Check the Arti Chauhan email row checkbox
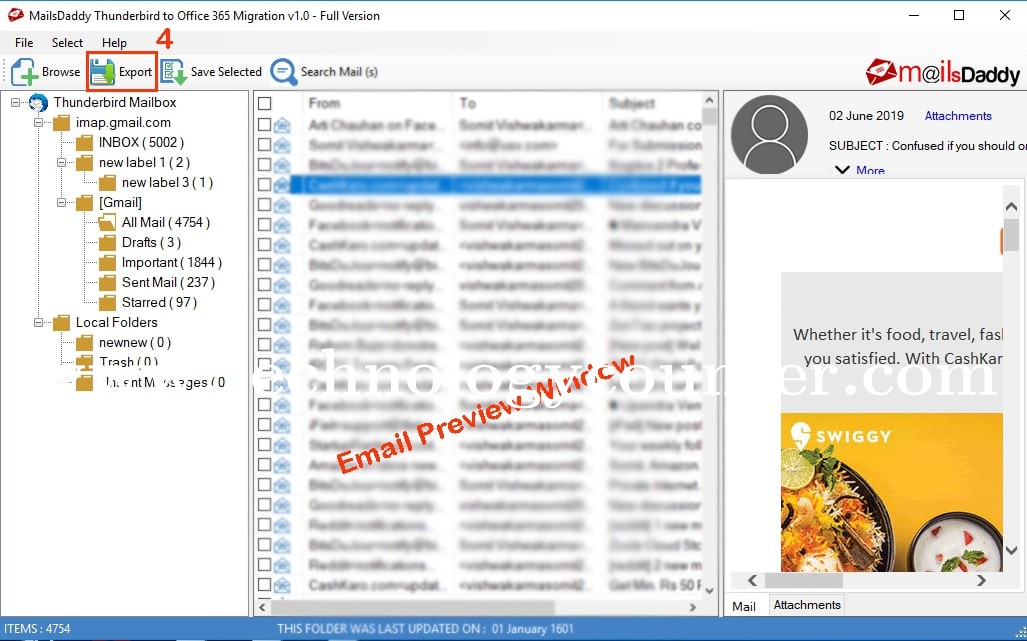Image resolution: width=1027 pixels, height=641 pixels. 265,124
